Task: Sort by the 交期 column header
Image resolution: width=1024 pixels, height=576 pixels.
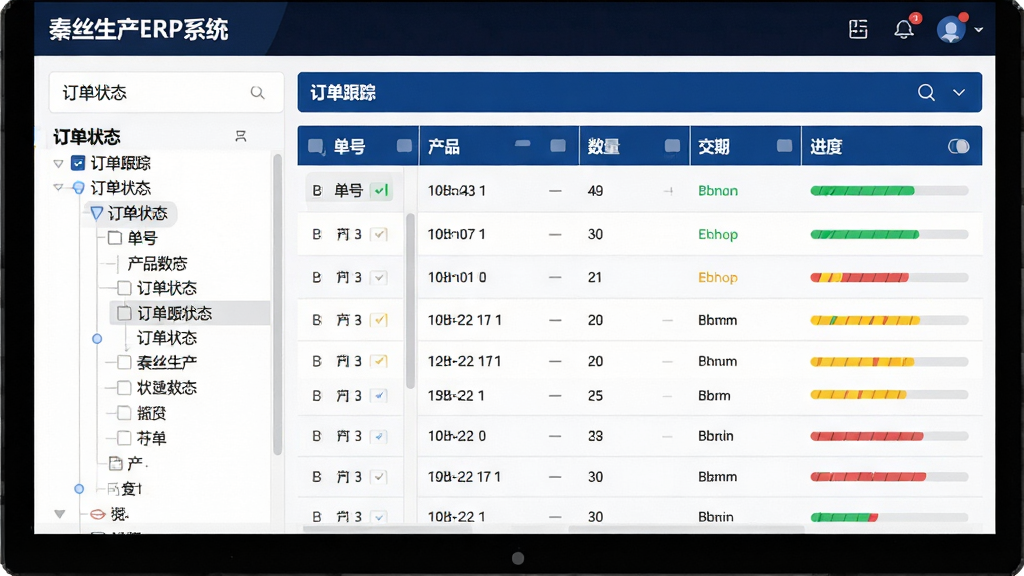Action: pos(714,146)
